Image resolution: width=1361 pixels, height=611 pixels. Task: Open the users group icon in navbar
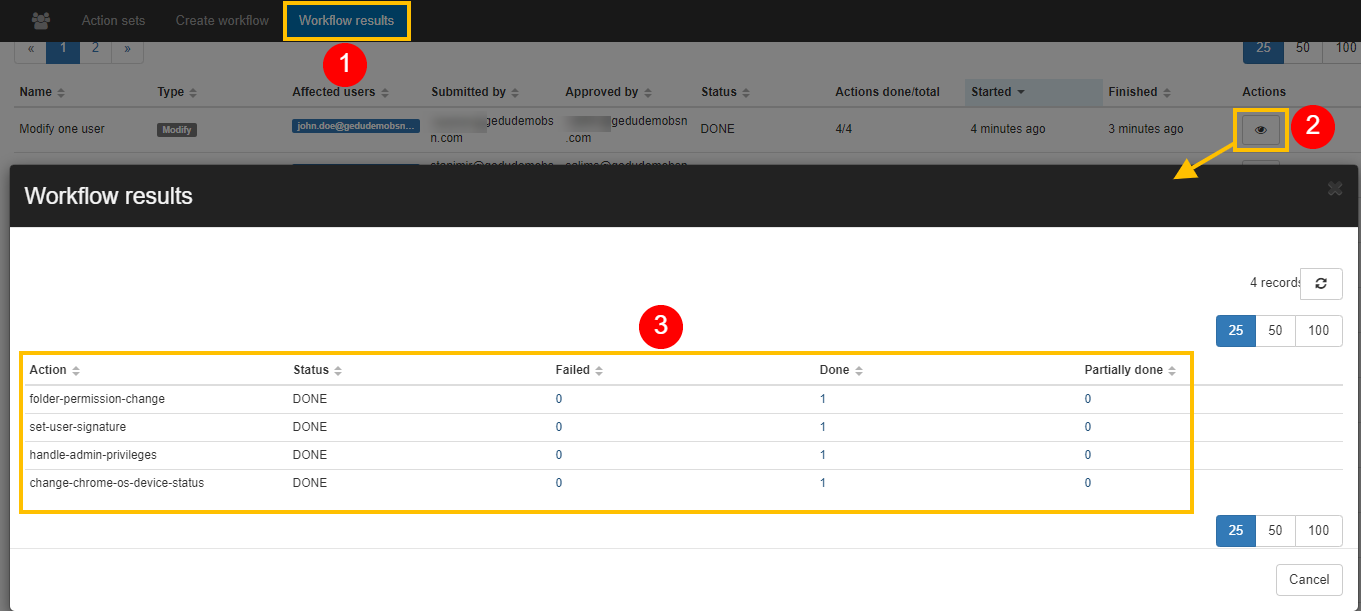[x=41, y=20]
